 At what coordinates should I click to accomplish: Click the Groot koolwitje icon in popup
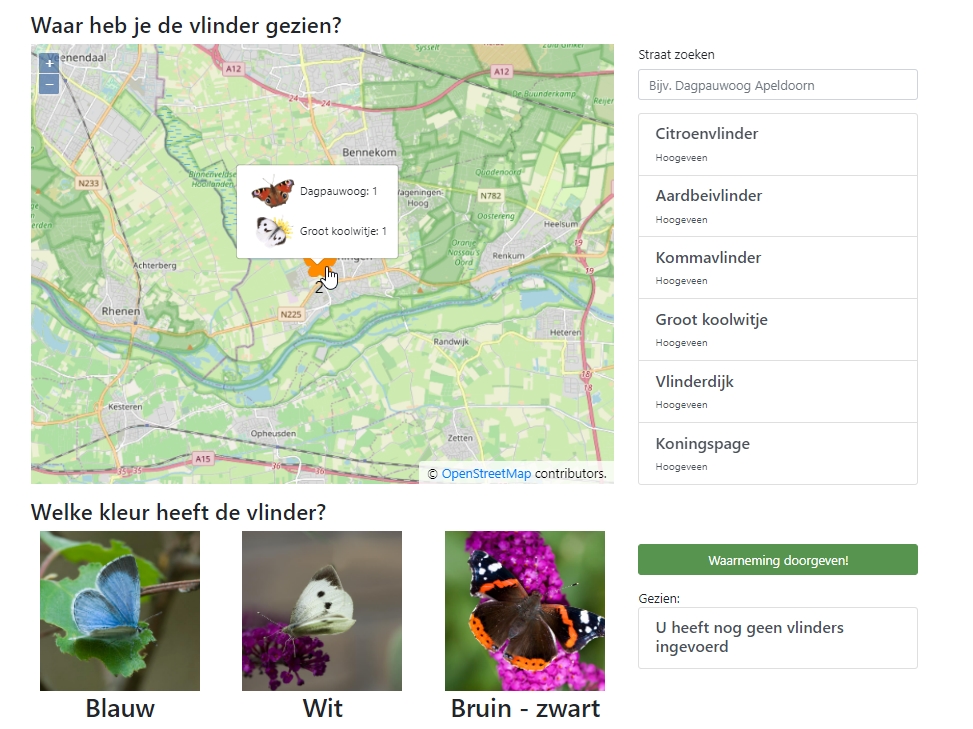click(274, 231)
